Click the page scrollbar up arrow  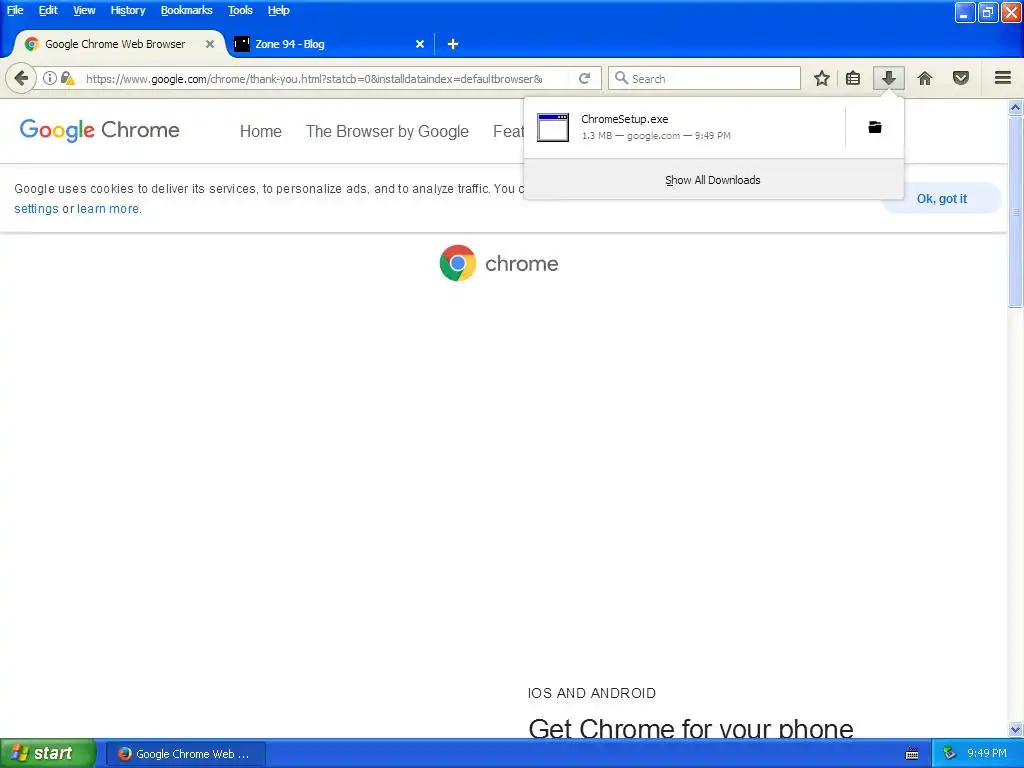(x=1015, y=107)
